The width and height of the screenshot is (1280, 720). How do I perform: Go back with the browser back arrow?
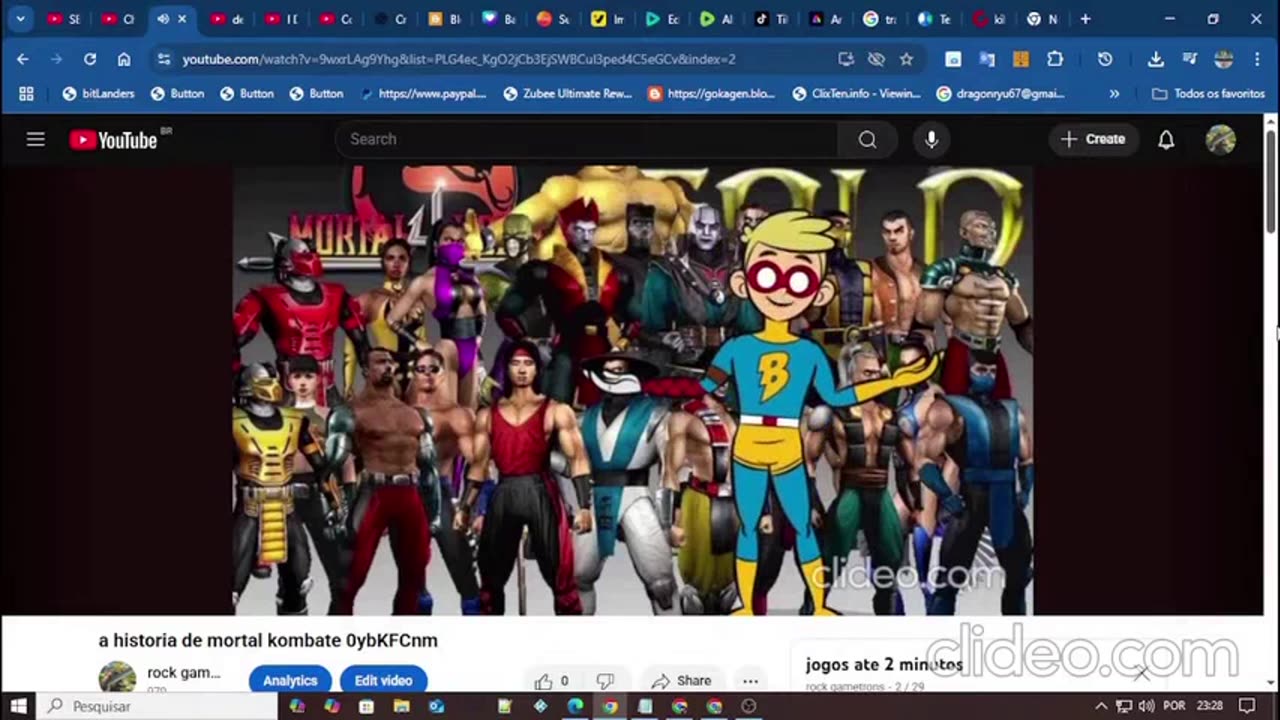pos(22,59)
